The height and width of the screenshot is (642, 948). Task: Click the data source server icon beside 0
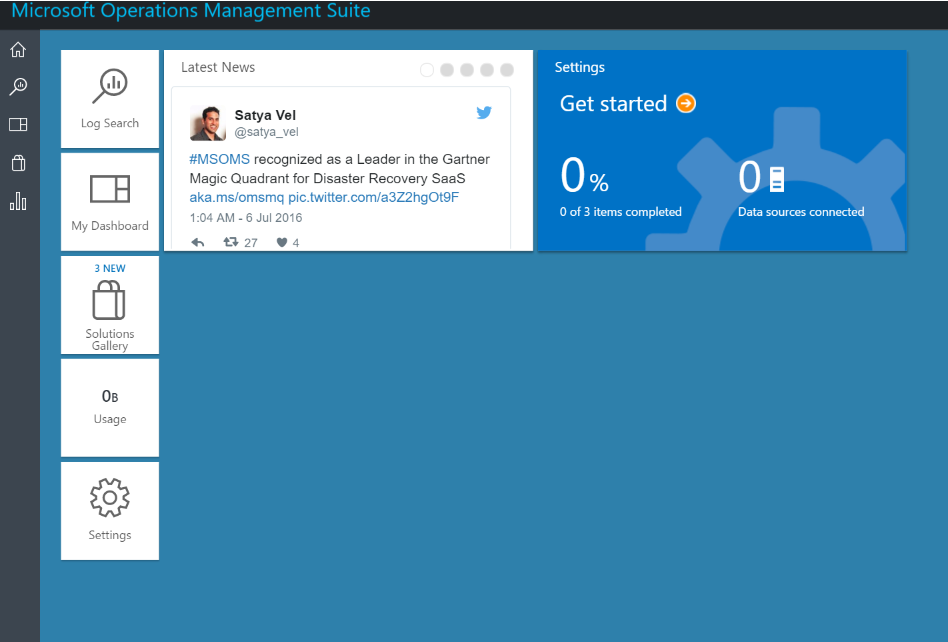click(x=777, y=179)
